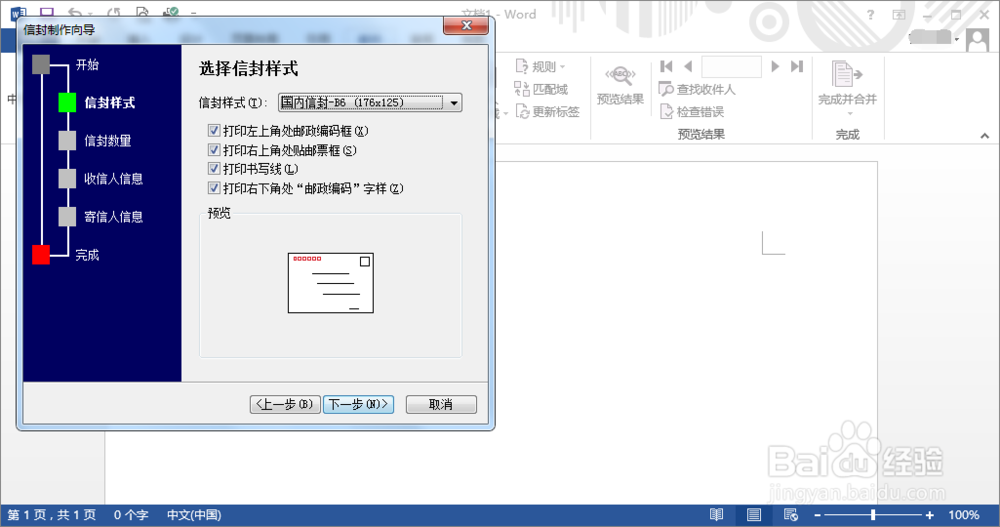The height and width of the screenshot is (527, 1000).
Task: Open the 信封样式 envelope style dropdown
Action: tap(370, 103)
